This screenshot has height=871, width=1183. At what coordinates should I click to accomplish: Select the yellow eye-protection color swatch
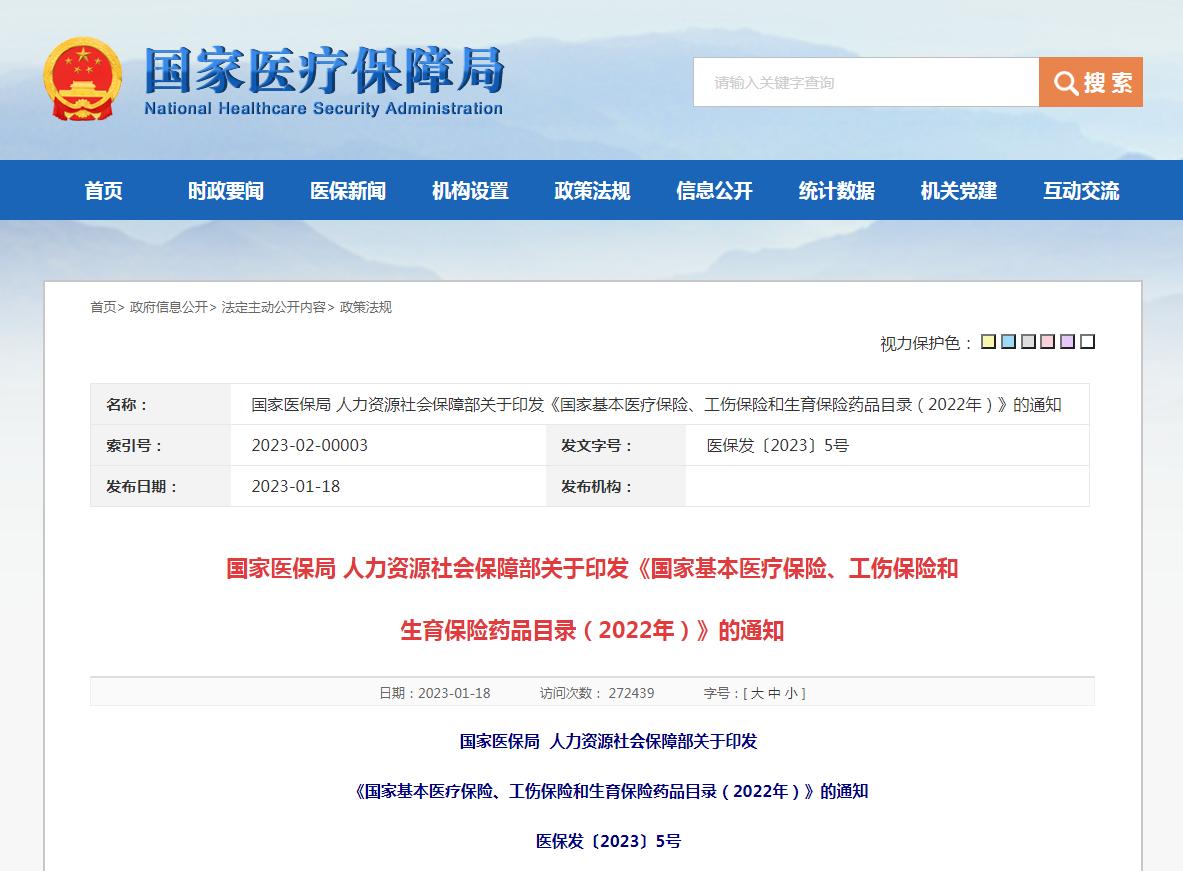(989, 342)
